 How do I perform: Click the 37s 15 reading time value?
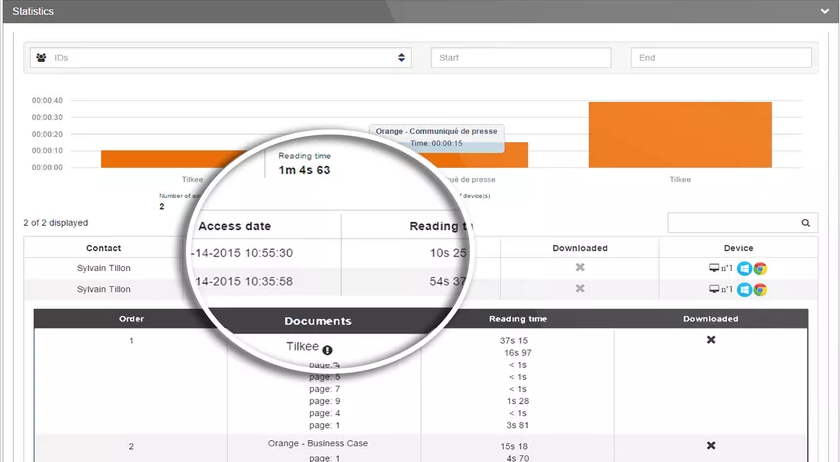[514, 340]
